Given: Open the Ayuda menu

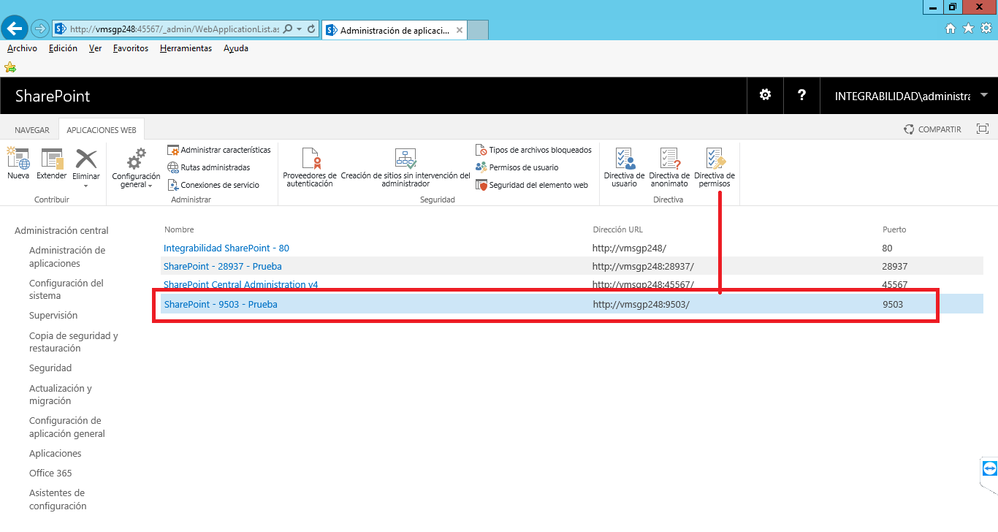Looking at the screenshot, I should pyautogui.click(x=235, y=48).
